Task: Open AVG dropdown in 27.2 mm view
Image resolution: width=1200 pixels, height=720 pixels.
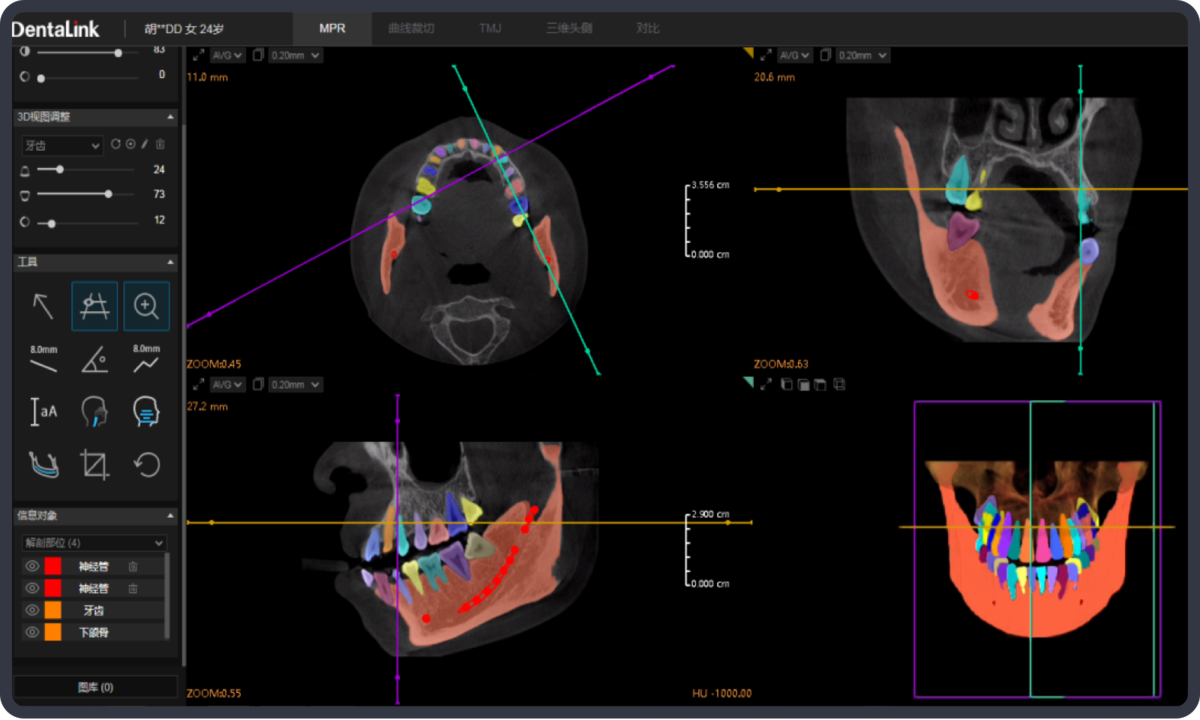Action: click(x=227, y=384)
